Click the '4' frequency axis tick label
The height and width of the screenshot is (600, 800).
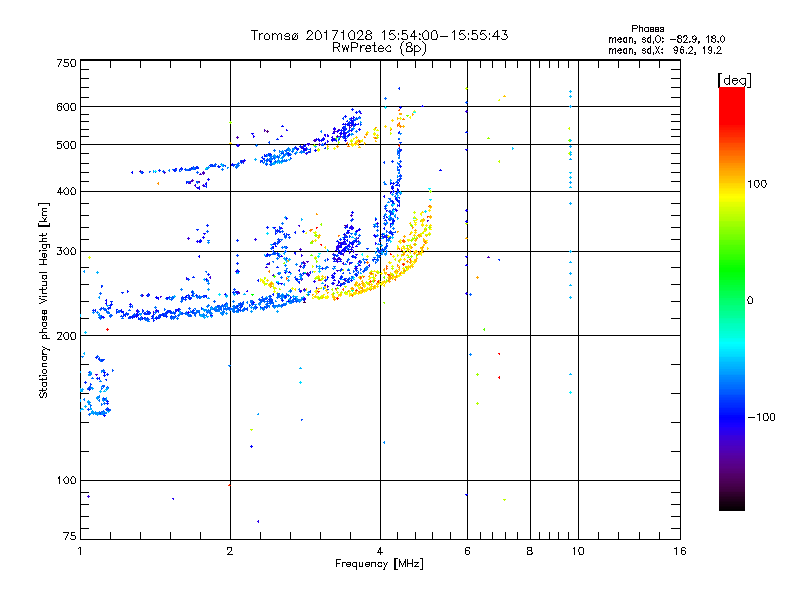point(380,551)
